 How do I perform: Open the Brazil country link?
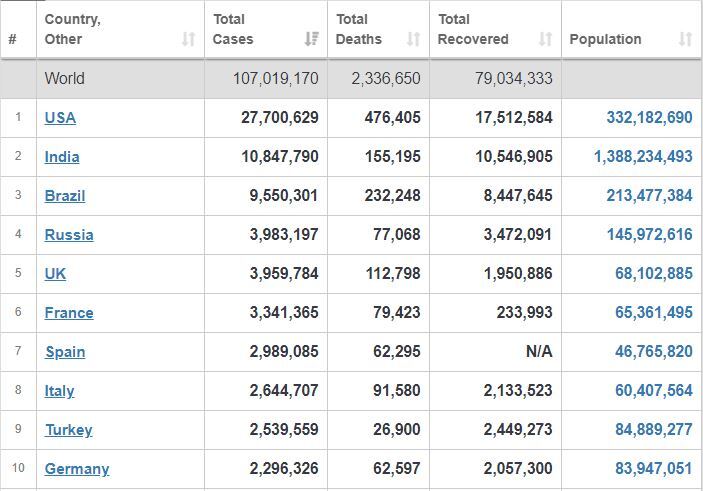click(65, 196)
